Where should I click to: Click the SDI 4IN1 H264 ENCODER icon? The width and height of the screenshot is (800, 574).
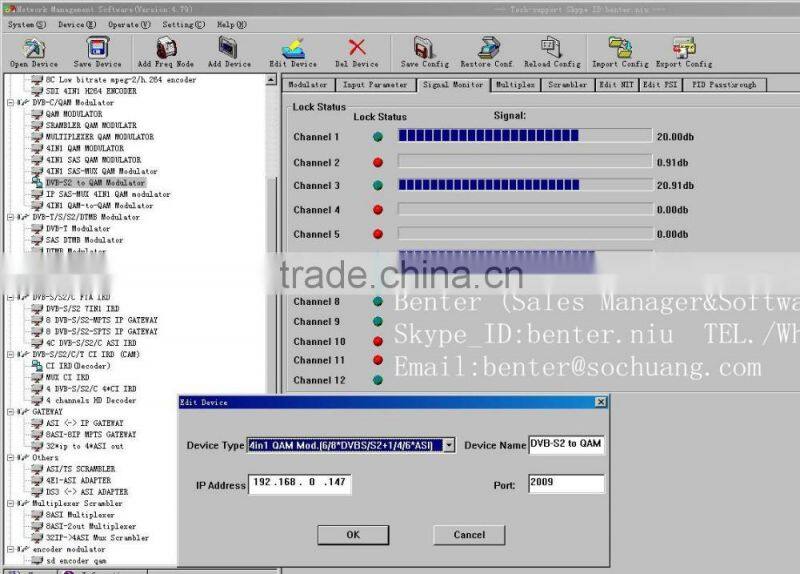click(x=37, y=91)
